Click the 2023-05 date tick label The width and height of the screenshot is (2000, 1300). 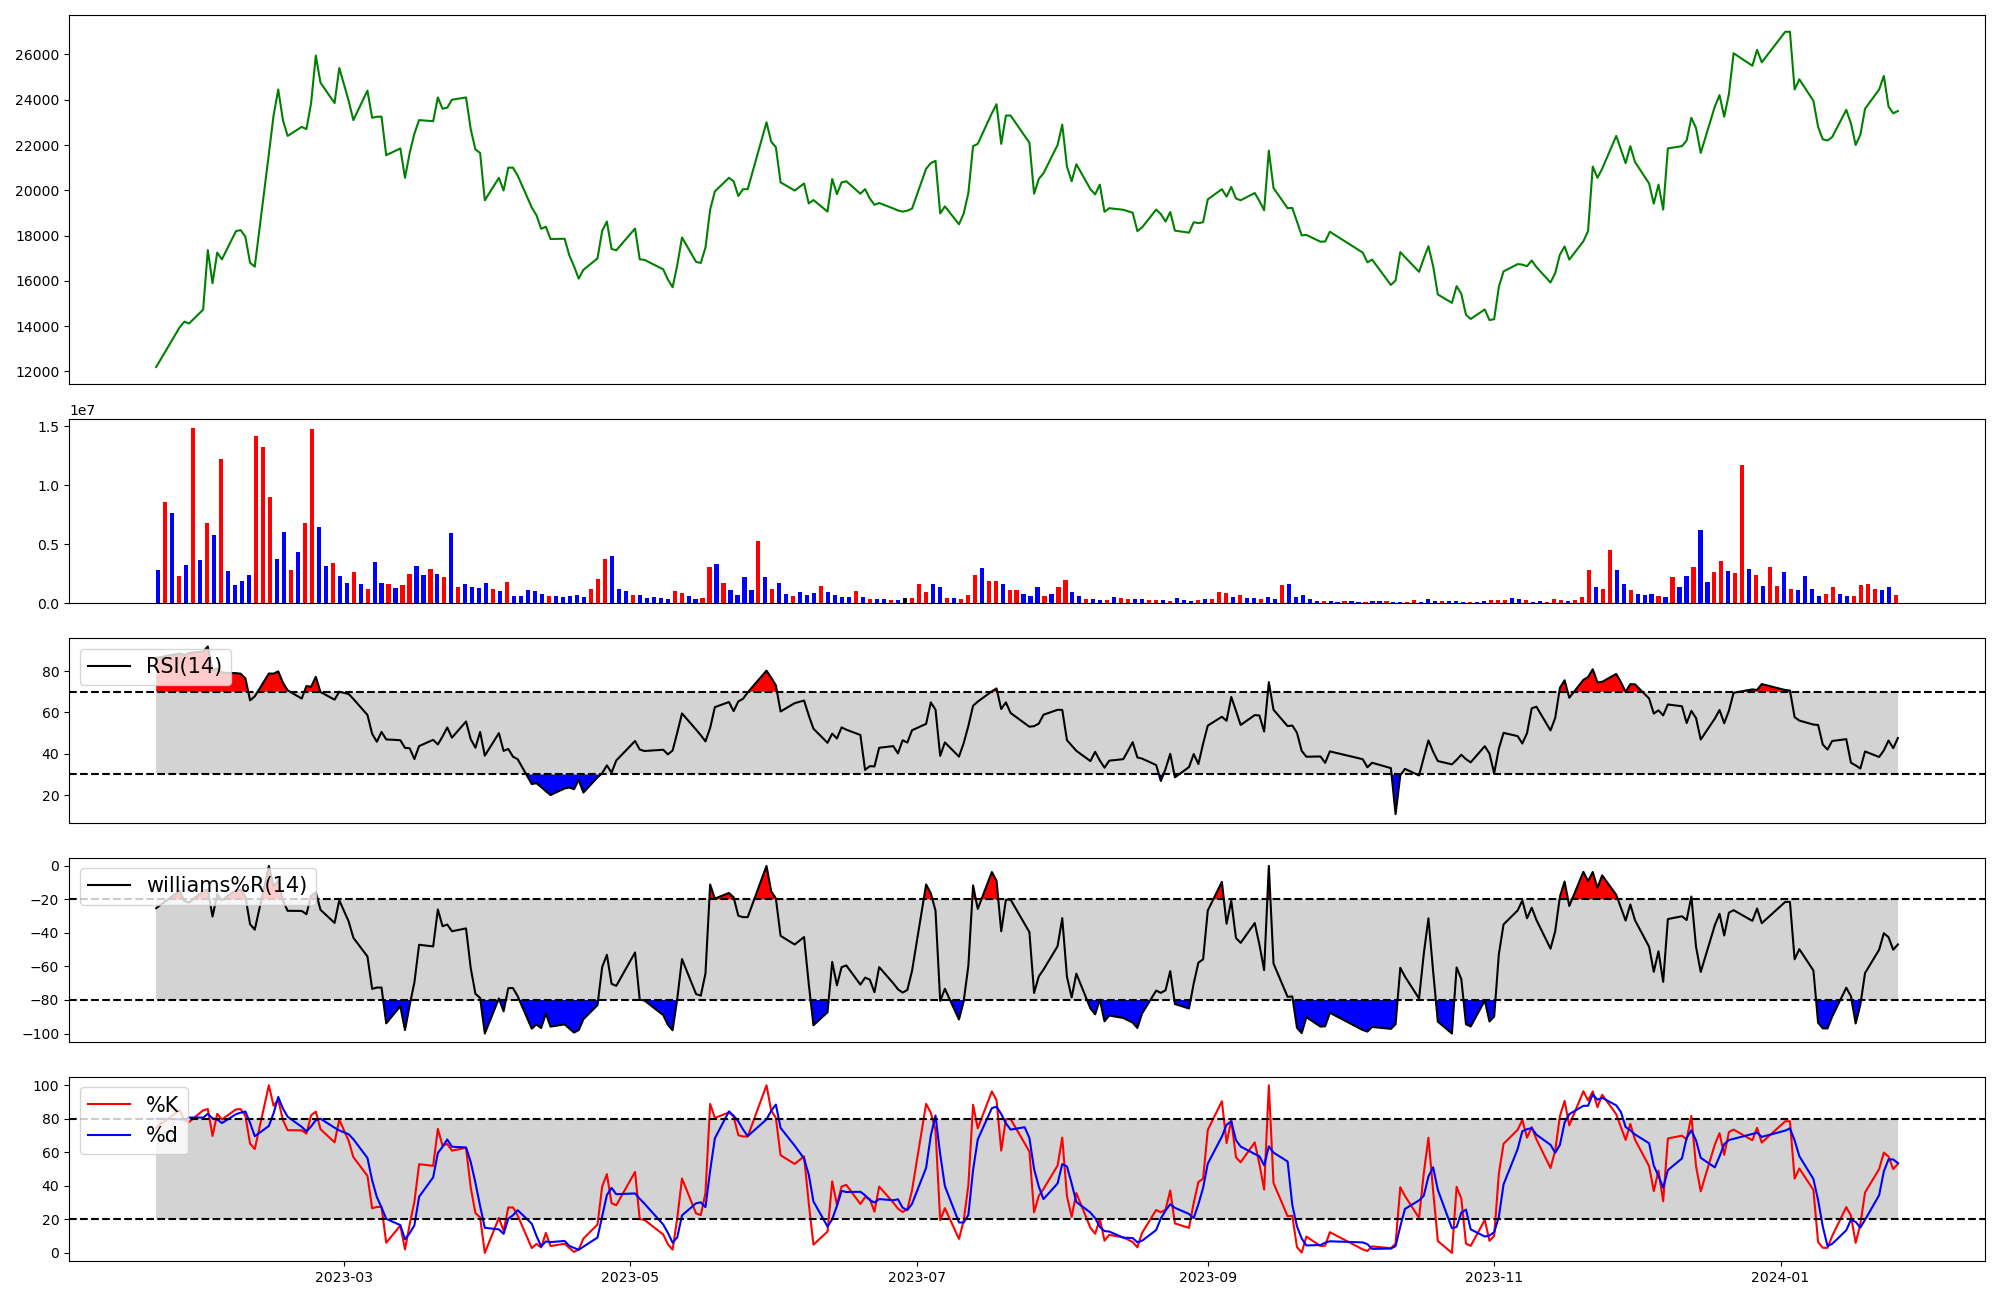coord(630,1277)
